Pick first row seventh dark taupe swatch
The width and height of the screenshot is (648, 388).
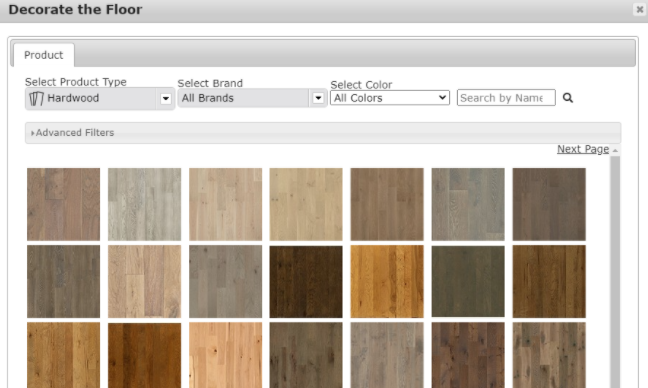[549, 204]
